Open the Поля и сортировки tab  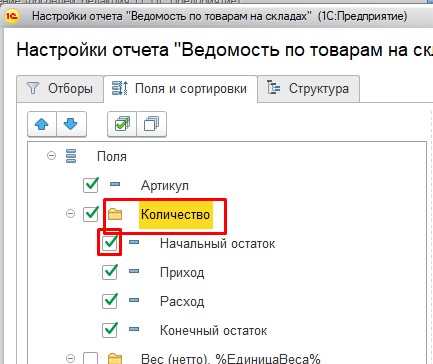180,89
